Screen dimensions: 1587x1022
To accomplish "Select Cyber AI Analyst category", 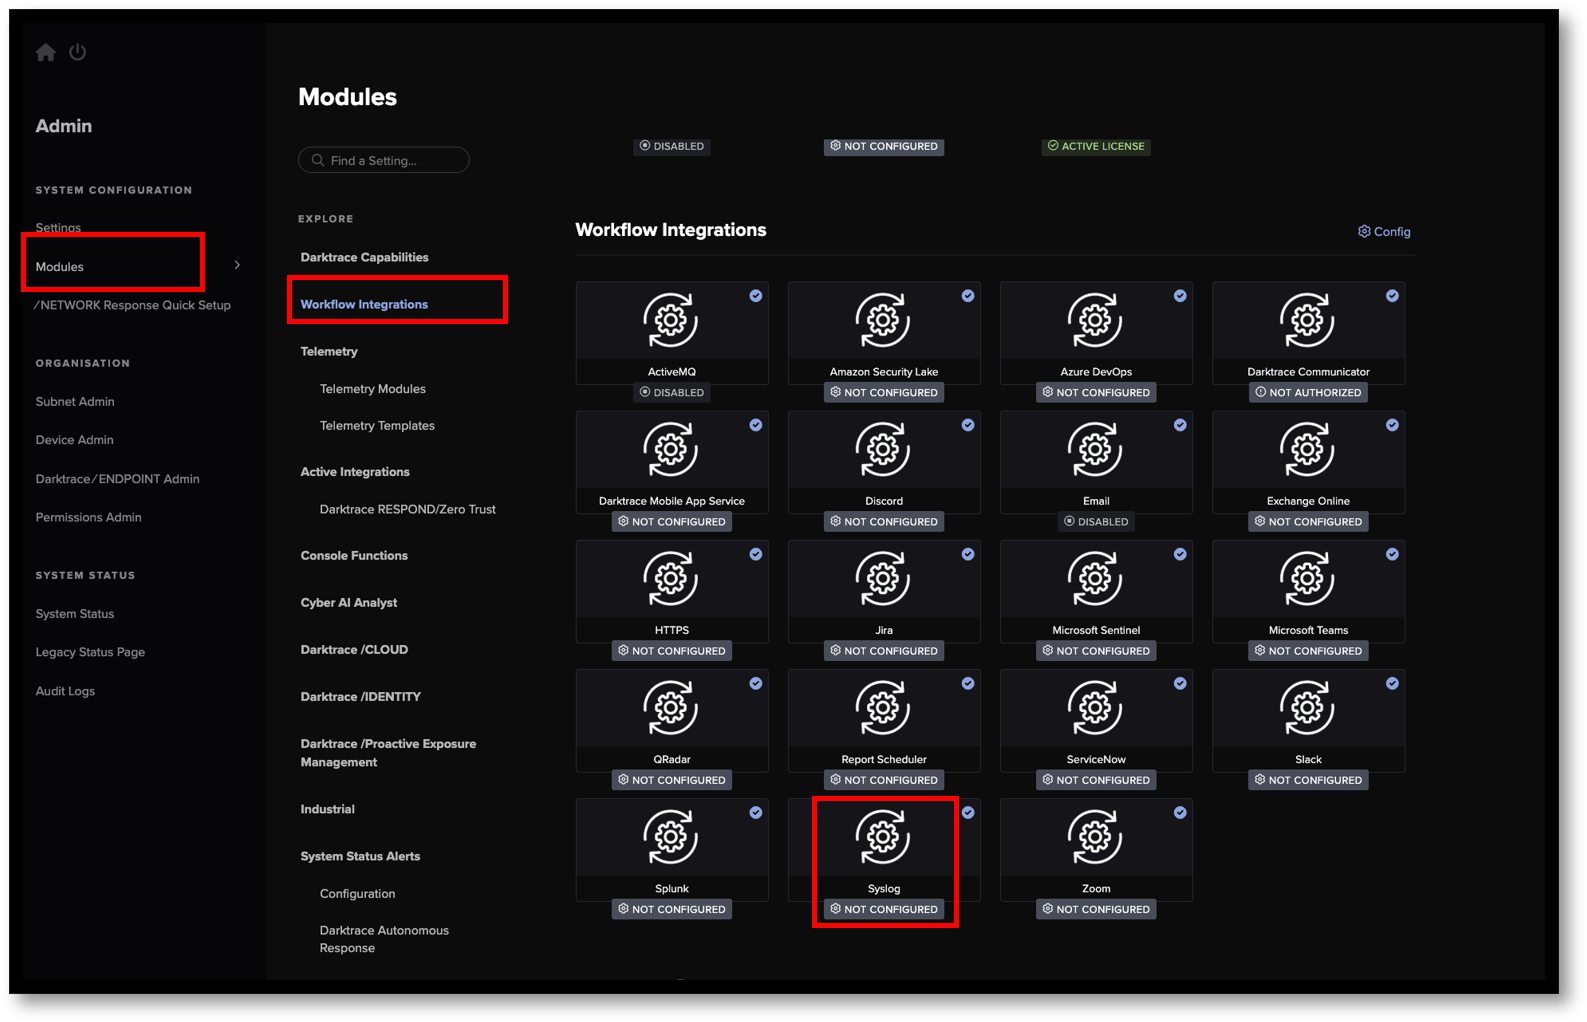I will (x=349, y=603).
